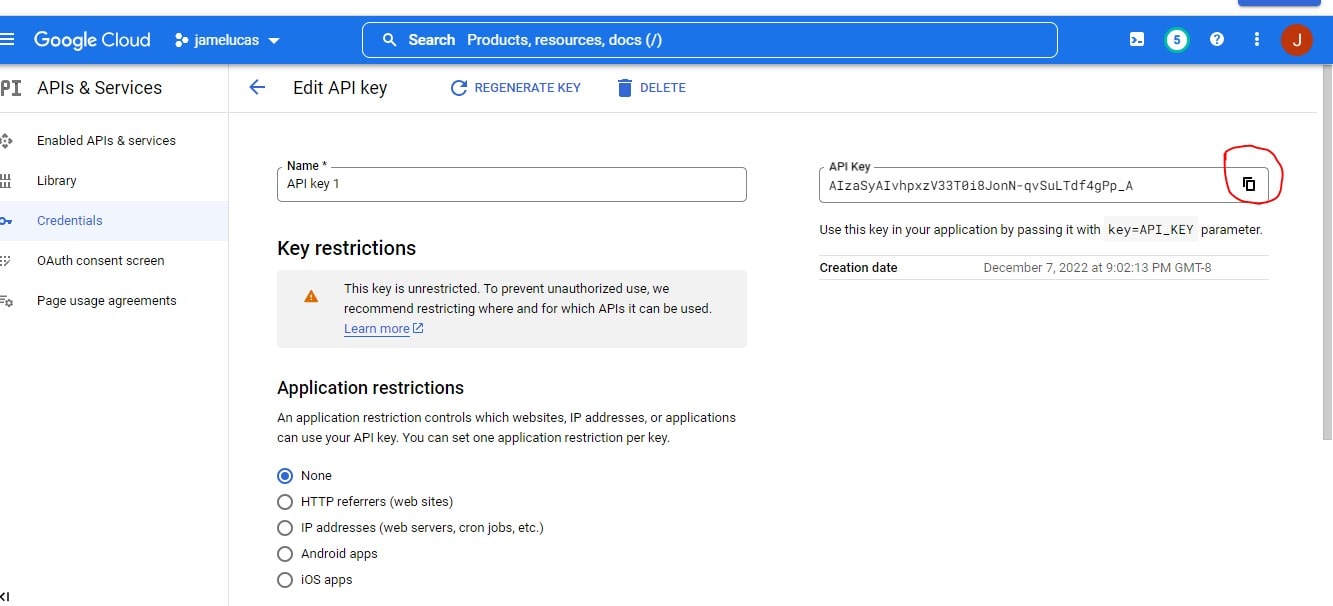The width and height of the screenshot is (1333, 606).
Task: Go to Enabled APIs & services
Action: pos(106,141)
